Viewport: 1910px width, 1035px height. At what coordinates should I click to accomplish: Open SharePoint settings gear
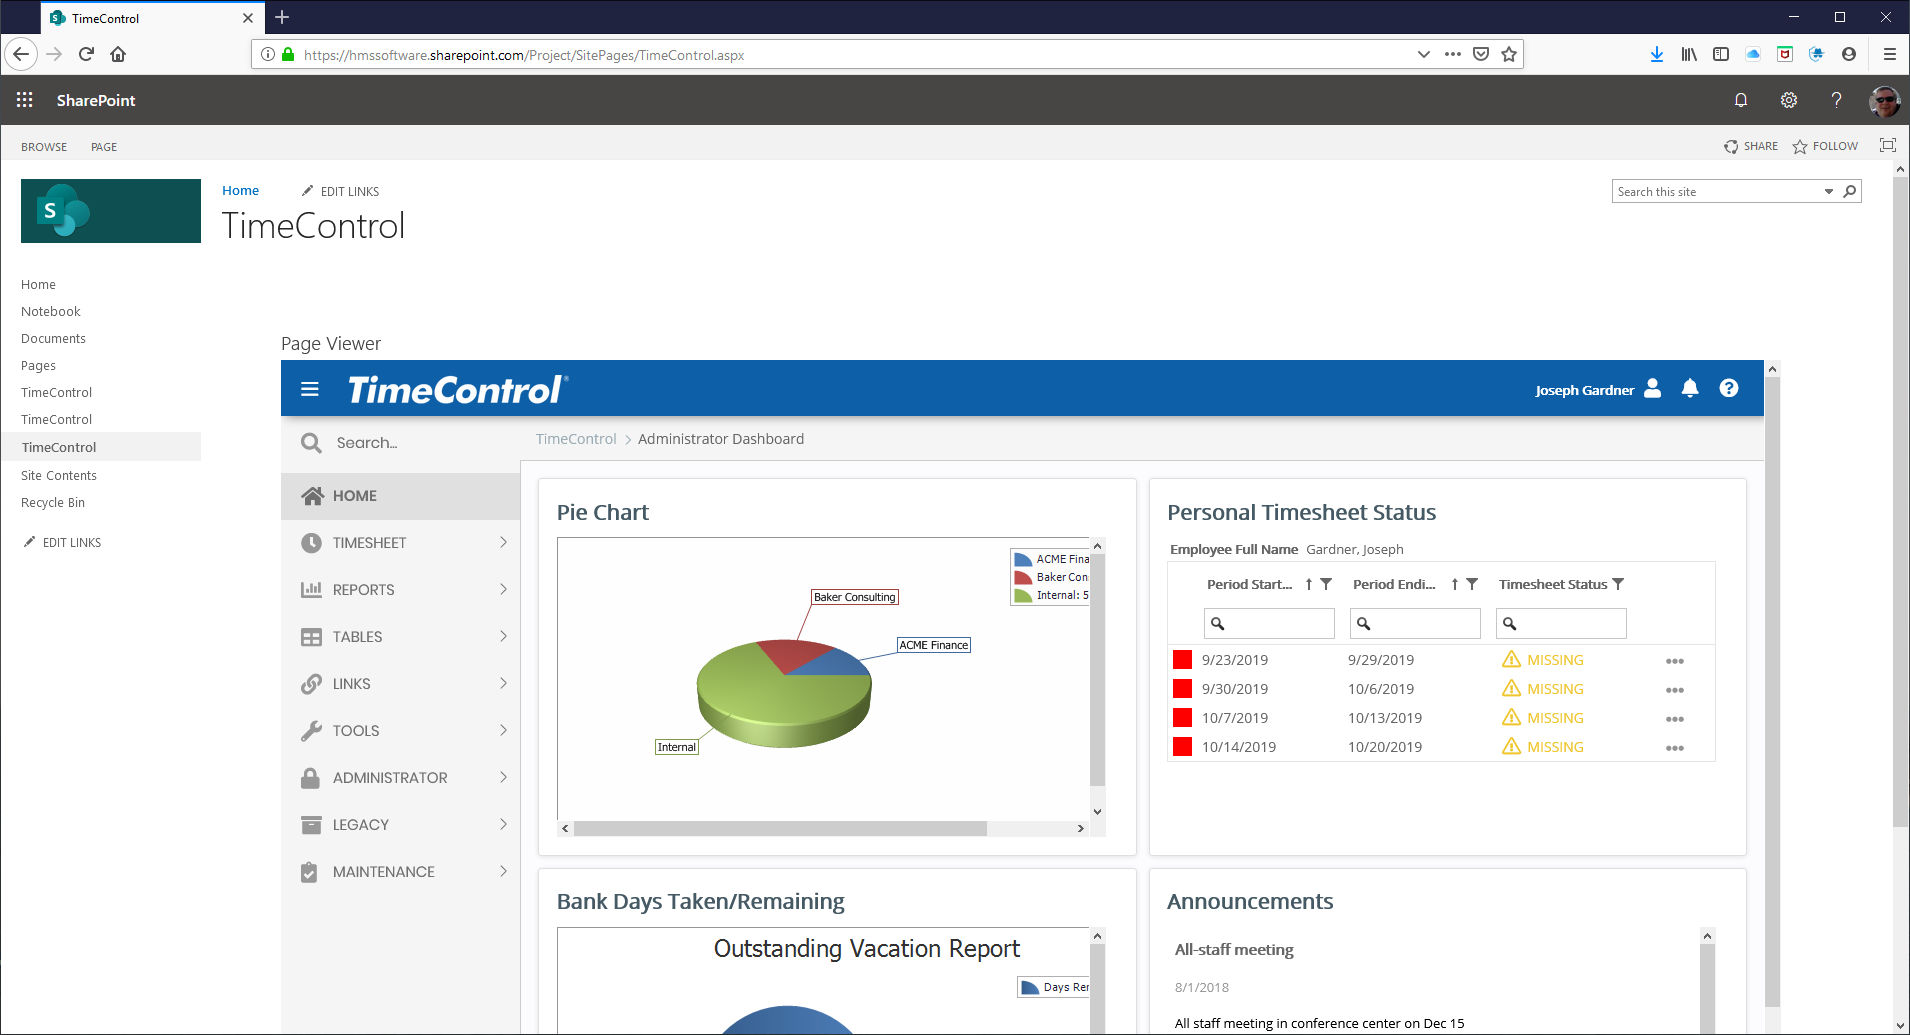pos(1789,100)
